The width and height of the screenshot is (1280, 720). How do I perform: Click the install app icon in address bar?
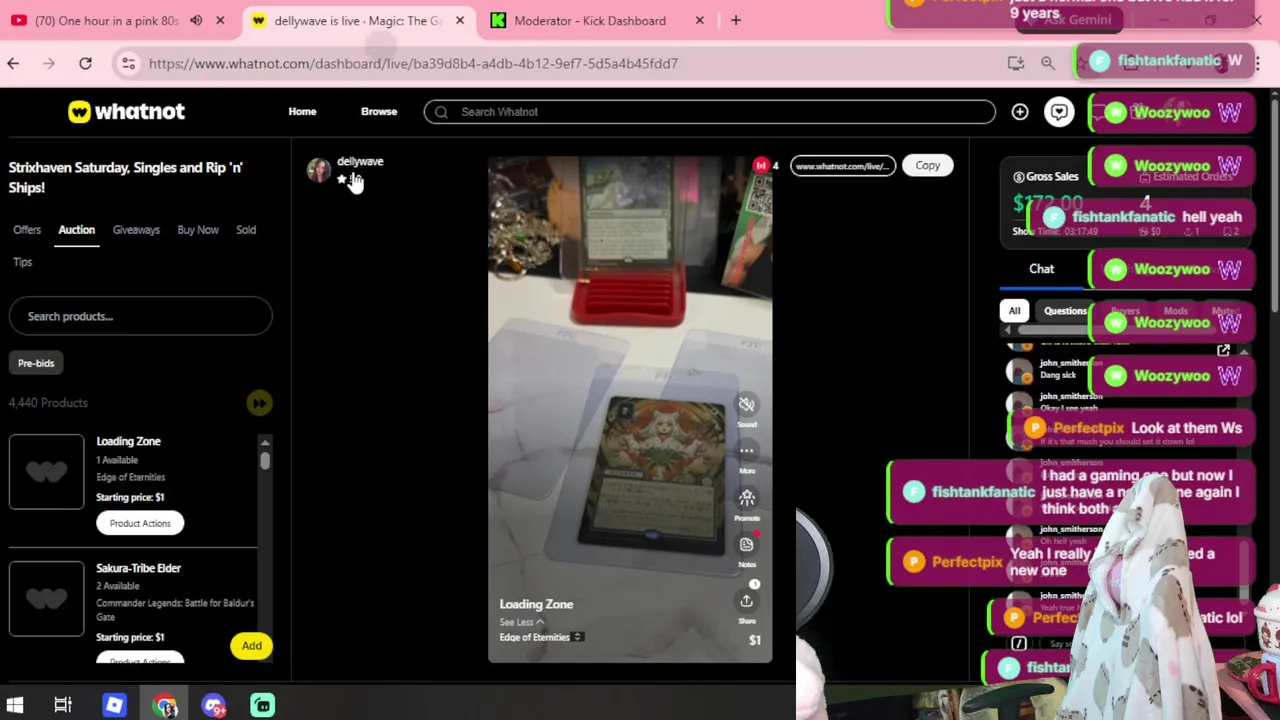(x=1016, y=63)
